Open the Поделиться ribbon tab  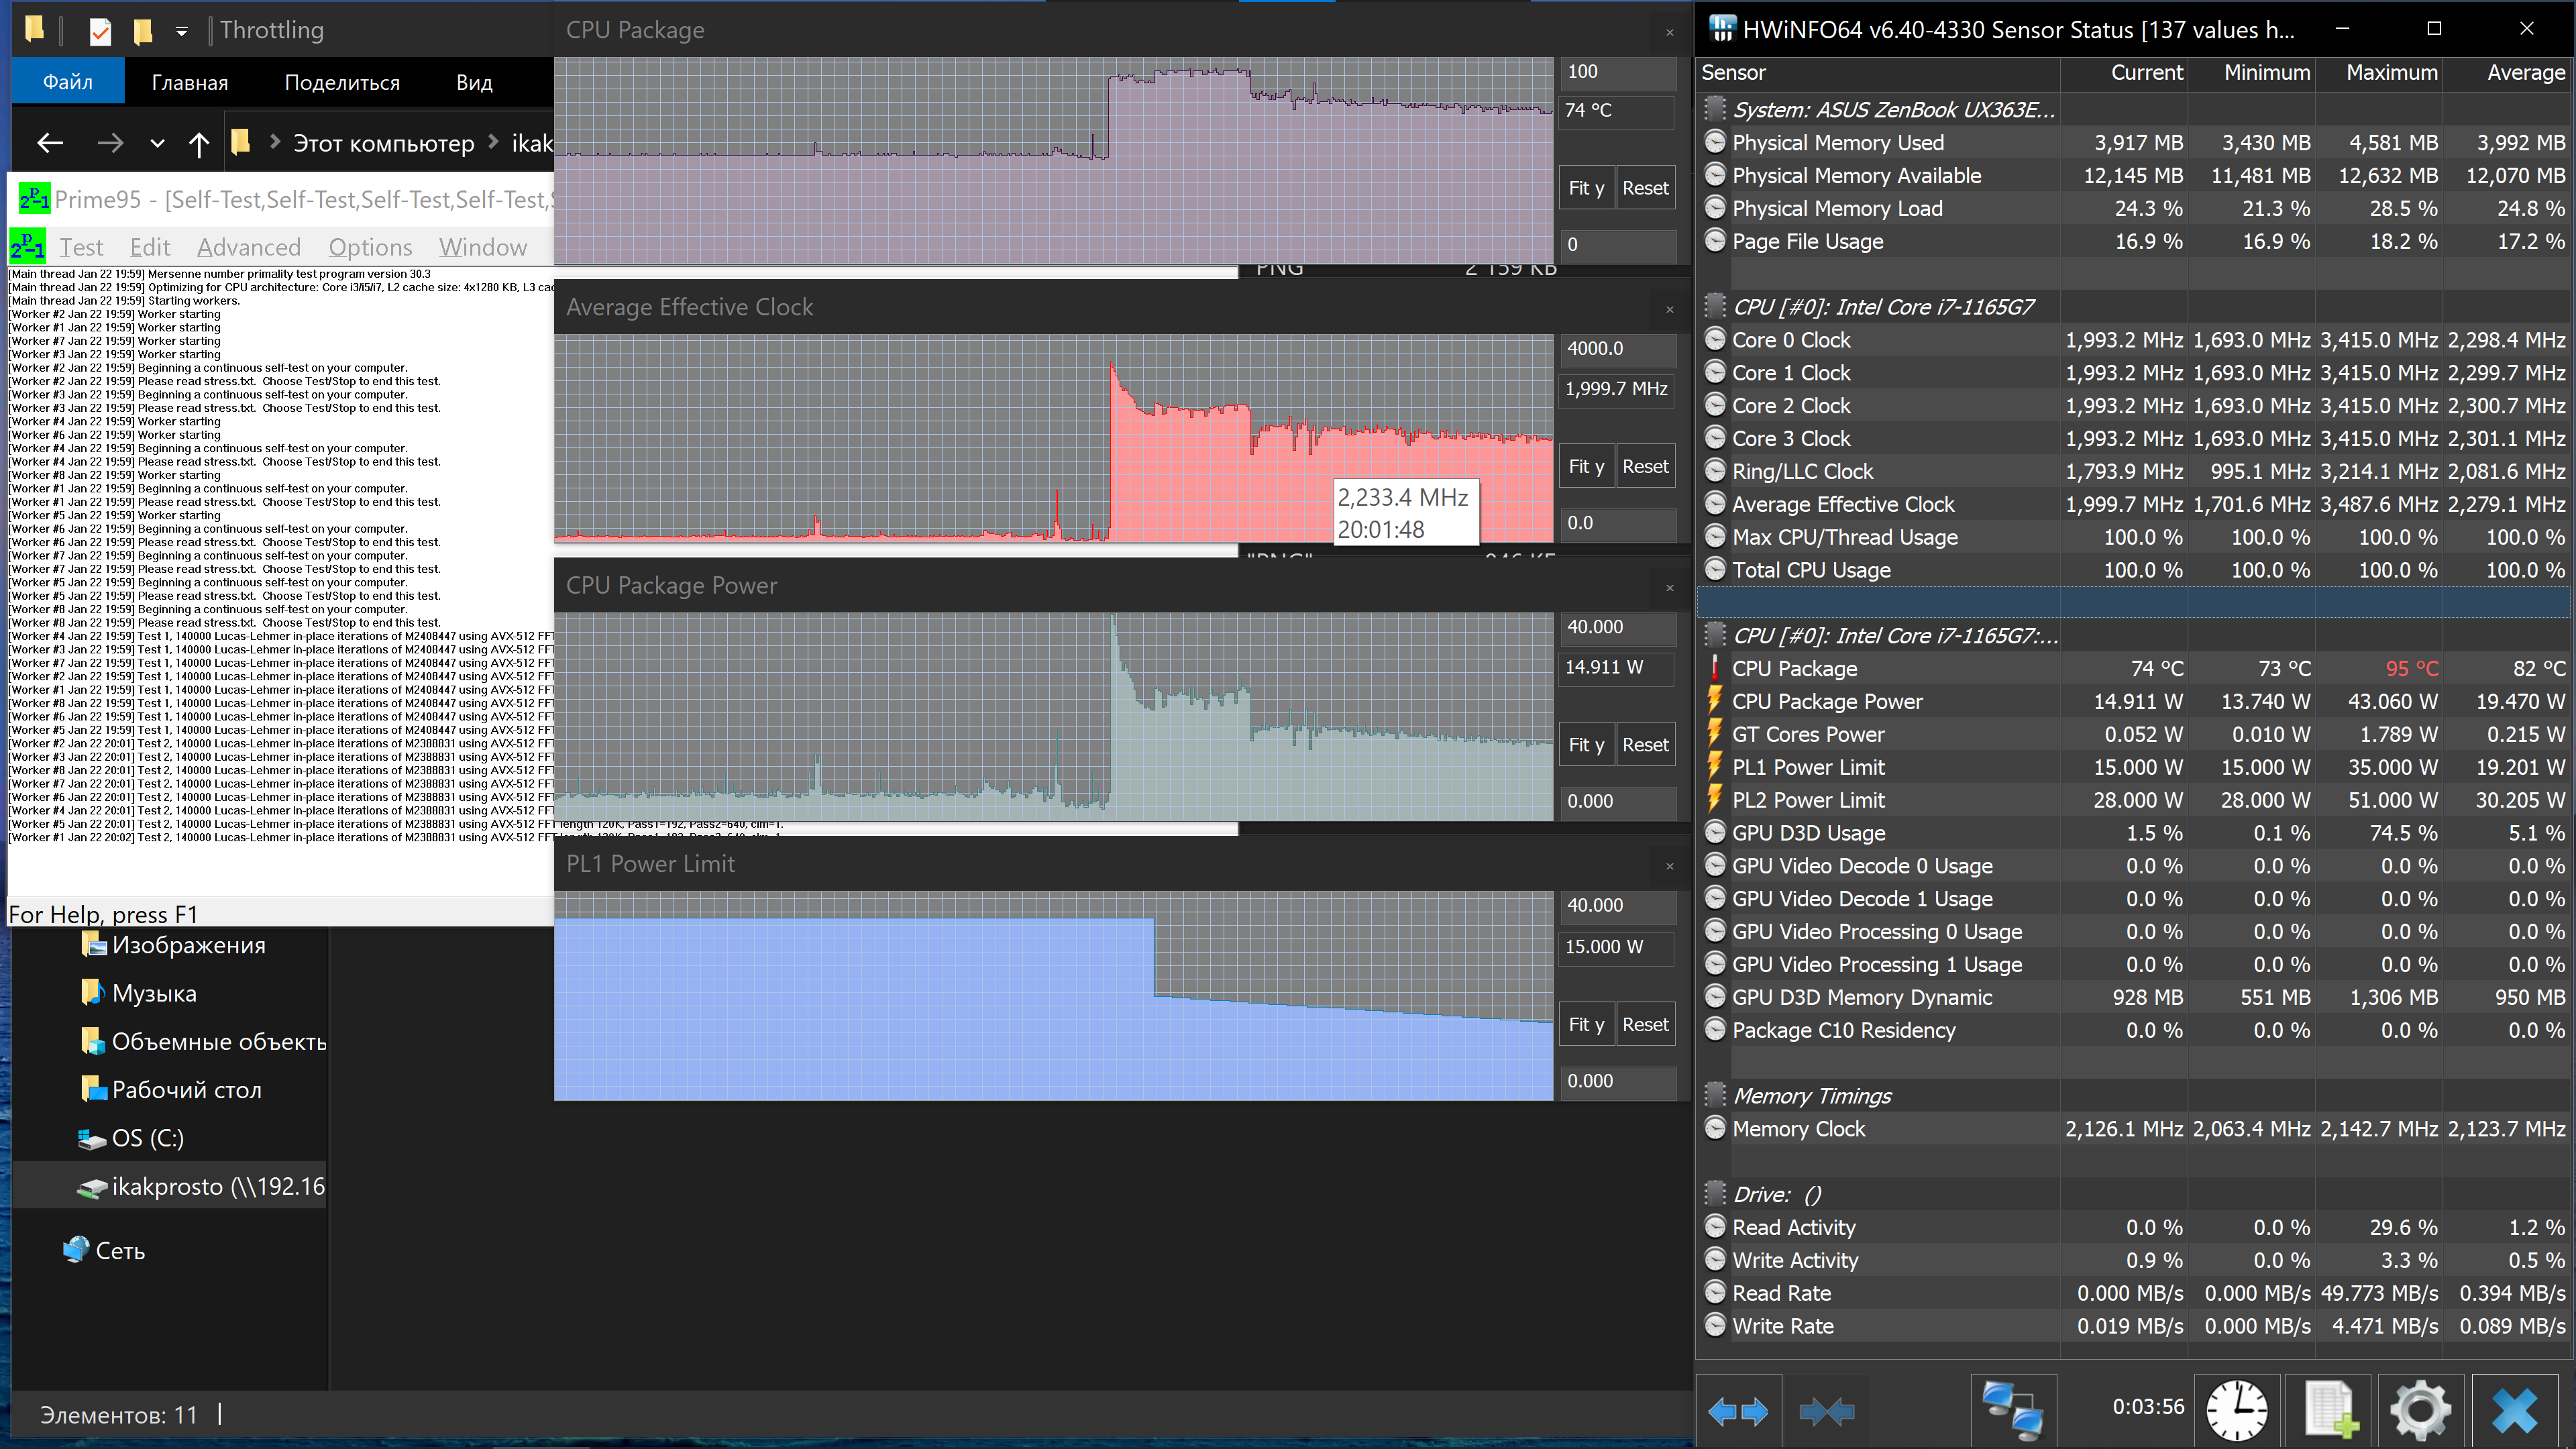[342, 82]
